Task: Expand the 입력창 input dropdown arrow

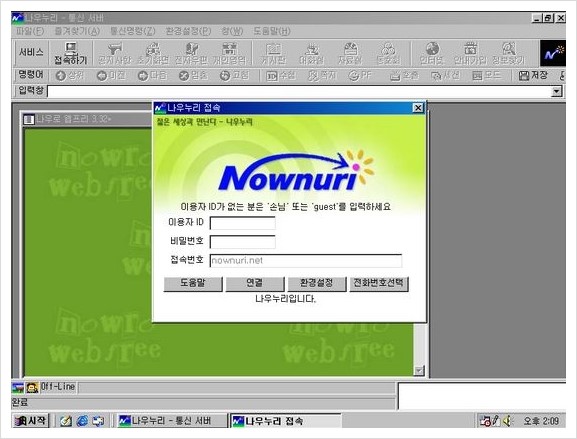Action: 557,91
